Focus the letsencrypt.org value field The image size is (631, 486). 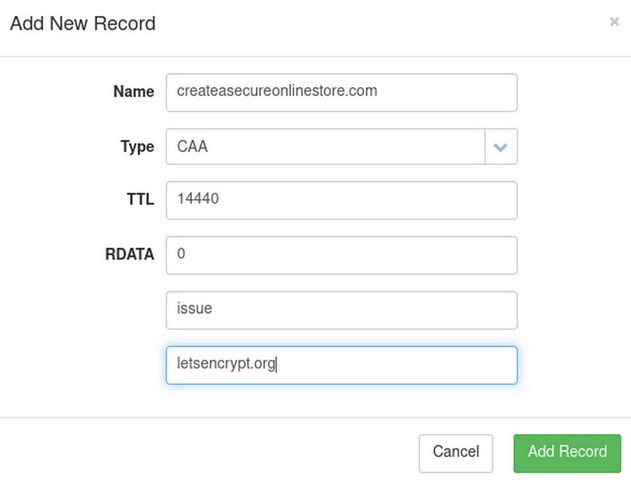coord(341,365)
